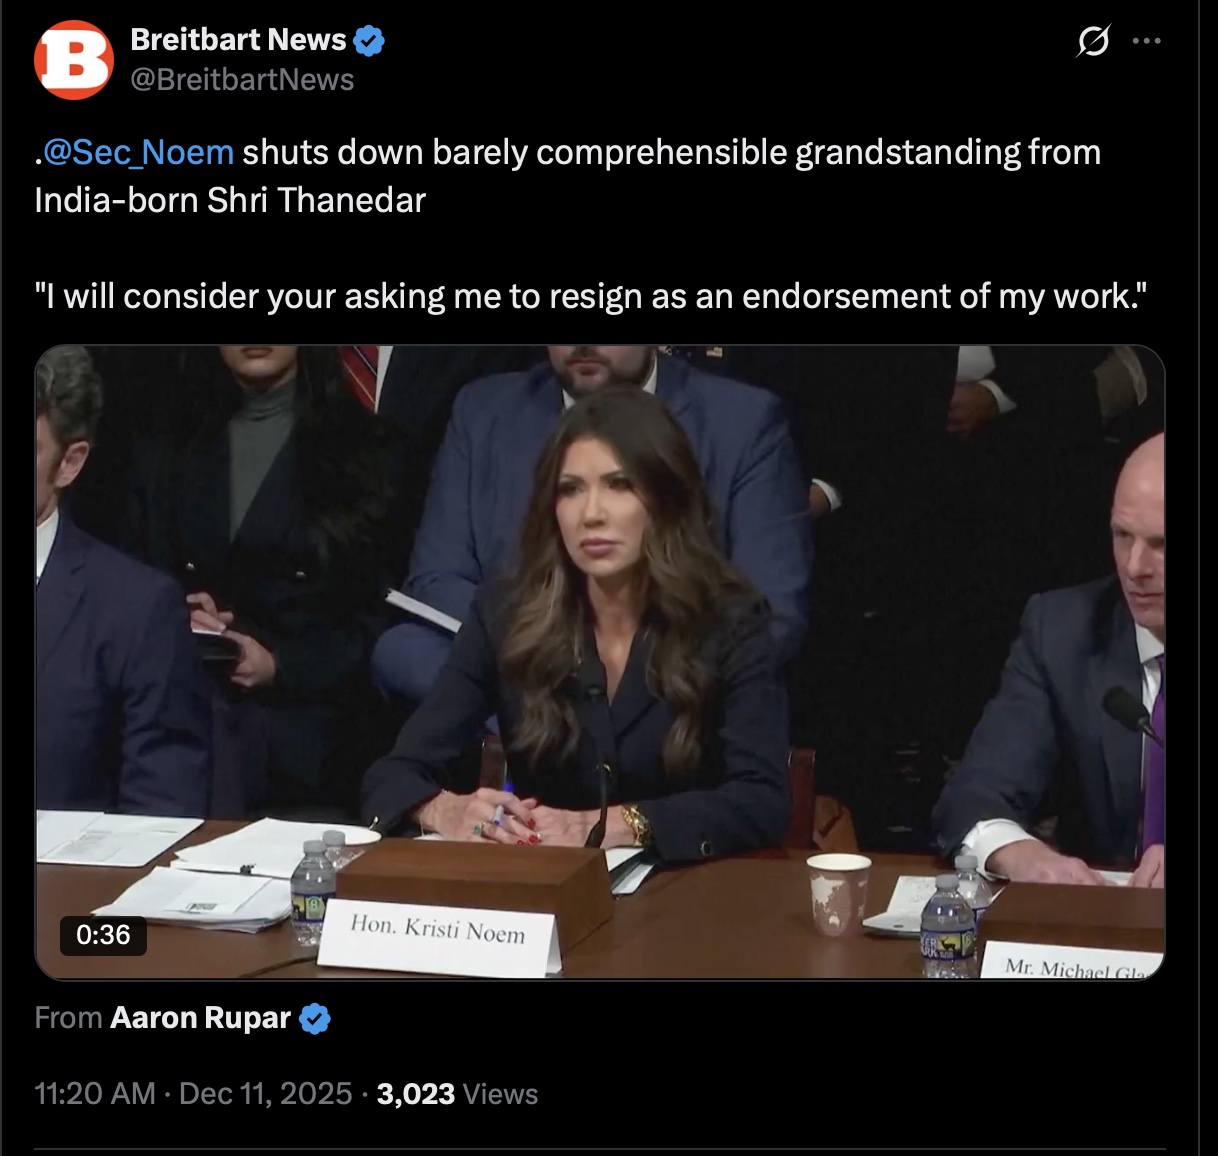Open the three-dot more options menu
The width and height of the screenshot is (1218, 1156).
point(1146,41)
